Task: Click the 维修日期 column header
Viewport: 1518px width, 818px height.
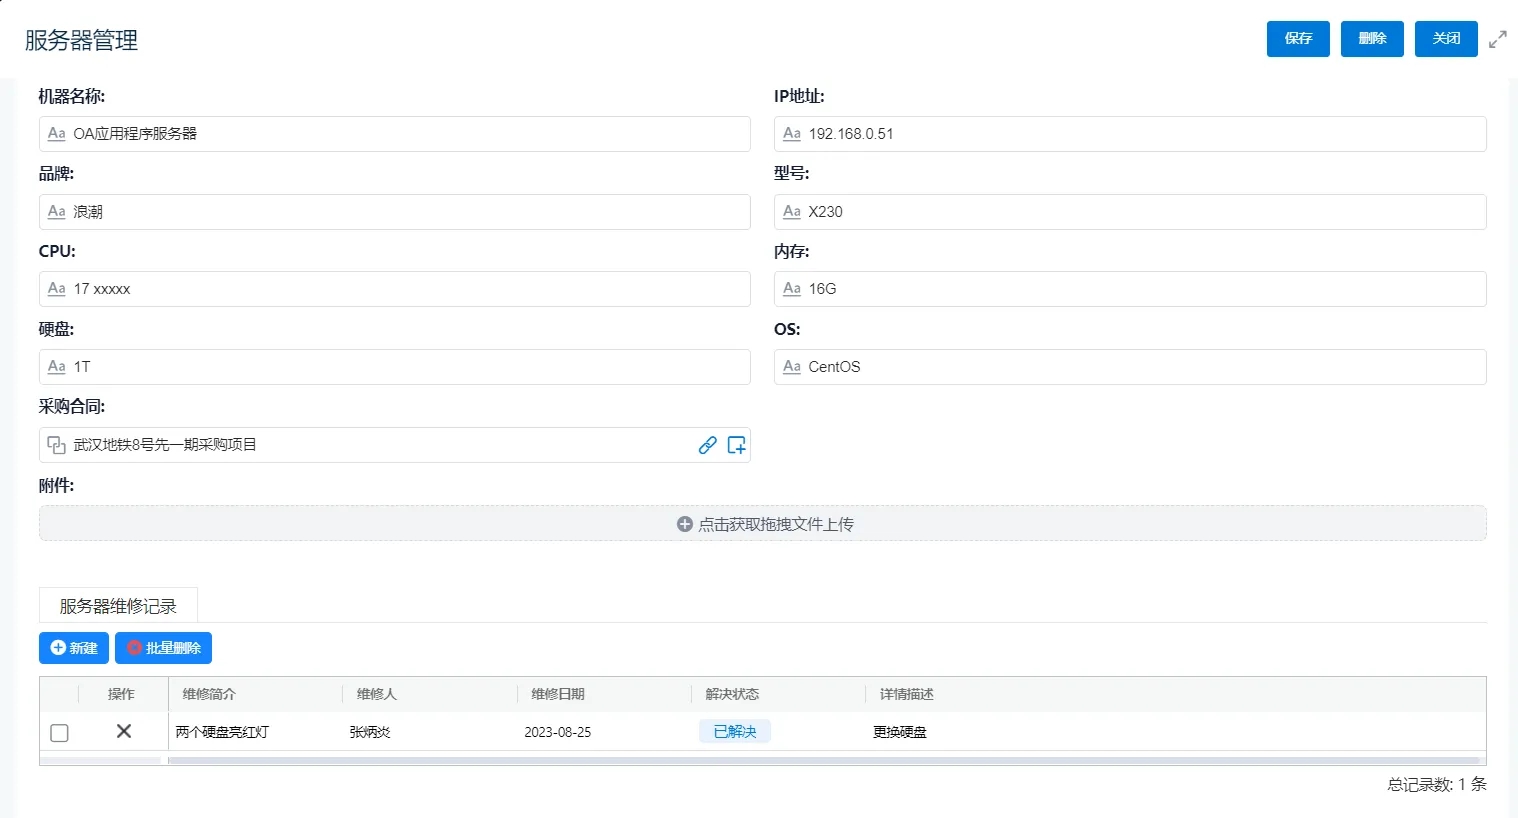Action: [x=558, y=694]
